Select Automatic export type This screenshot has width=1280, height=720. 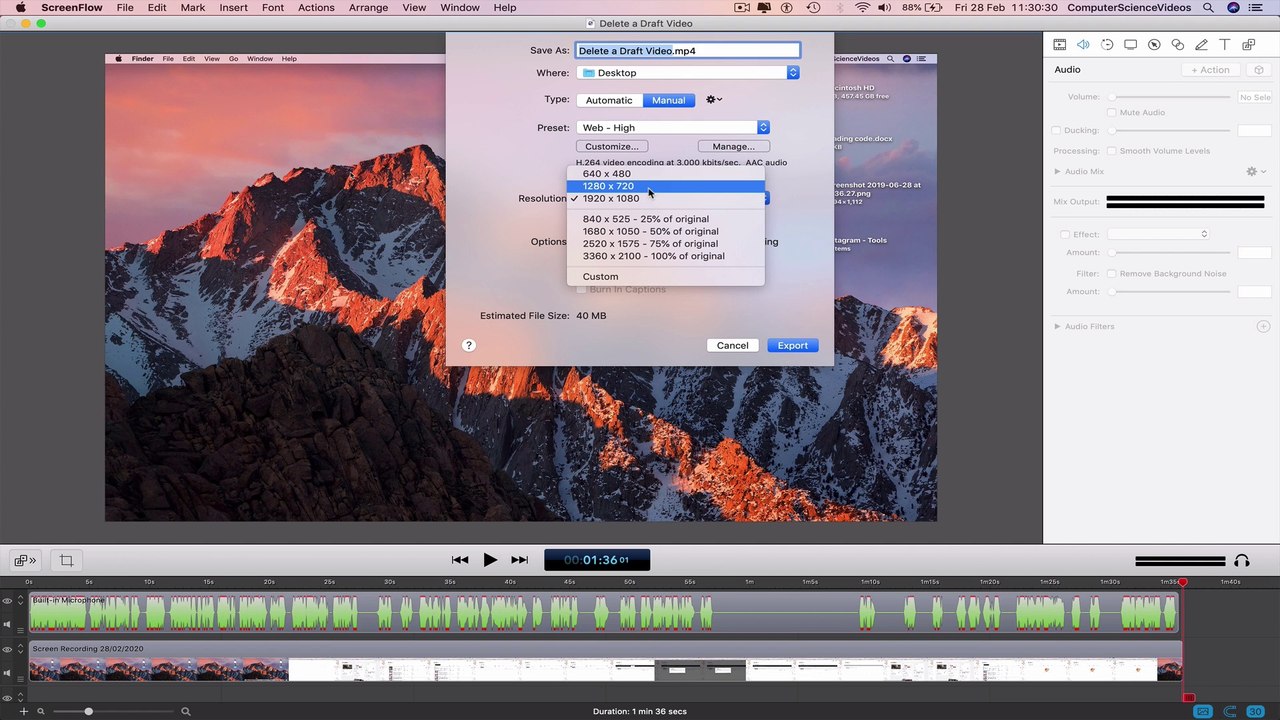609,100
